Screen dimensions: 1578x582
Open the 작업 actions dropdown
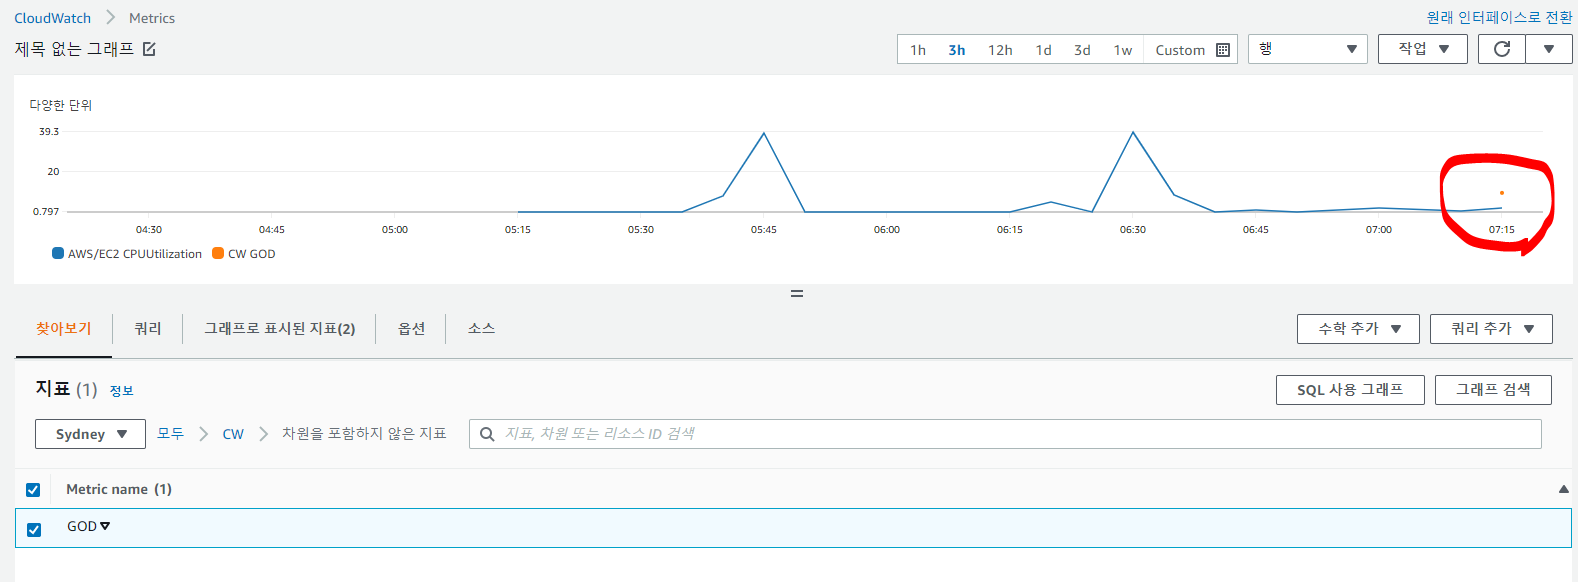click(x=1422, y=49)
